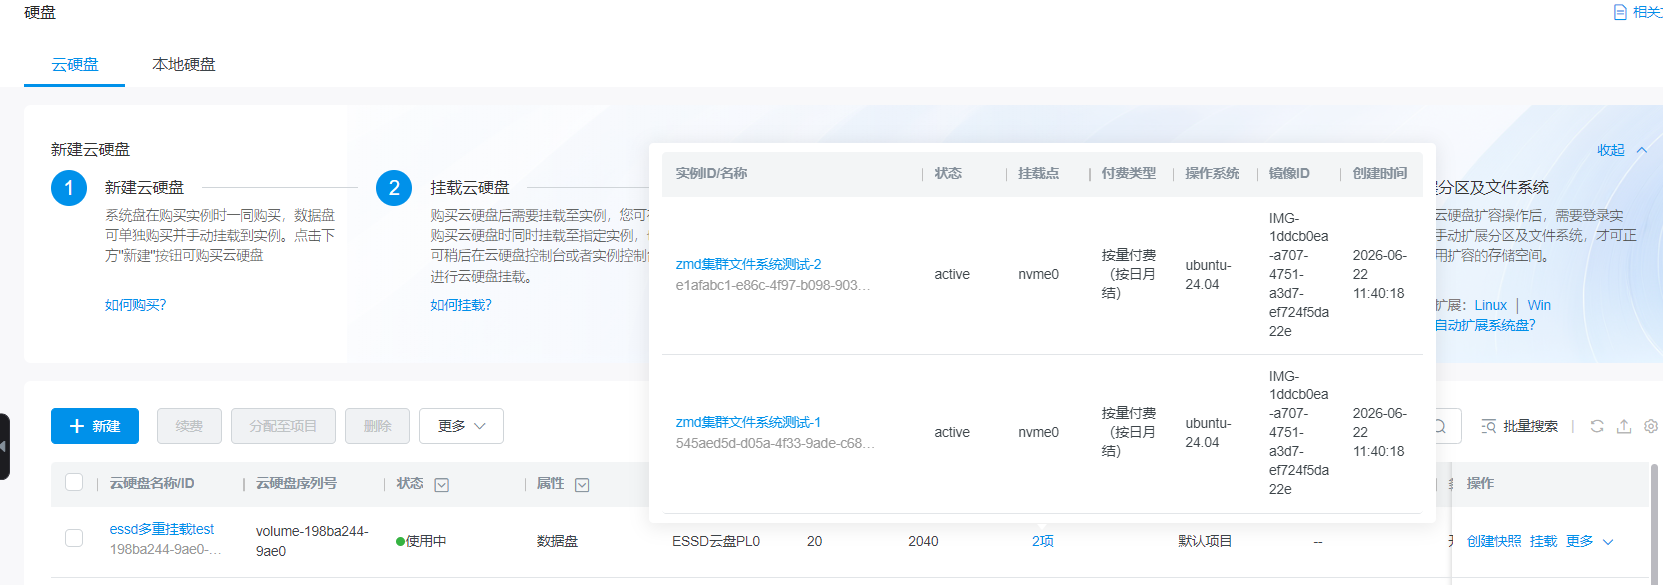The image size is (1663, 585).
Task: Click the 挂载 action in the disk row
Action: click(1543, 541)
